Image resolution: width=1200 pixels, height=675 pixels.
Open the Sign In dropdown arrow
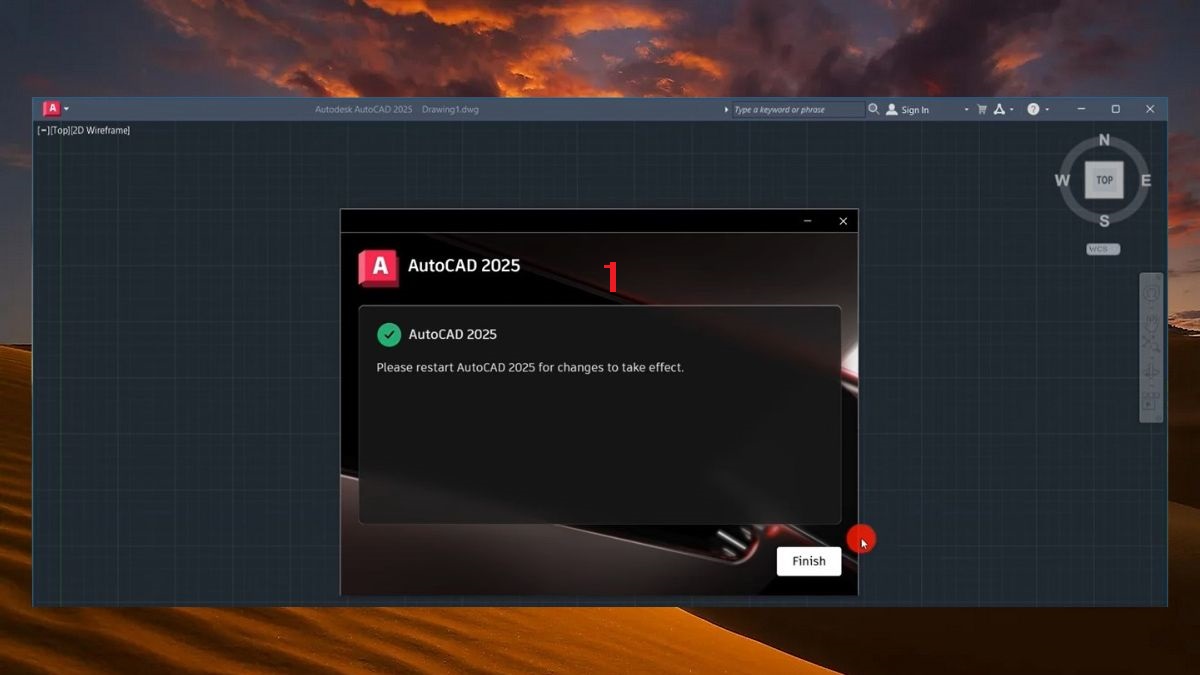click(x=966, y=110)
